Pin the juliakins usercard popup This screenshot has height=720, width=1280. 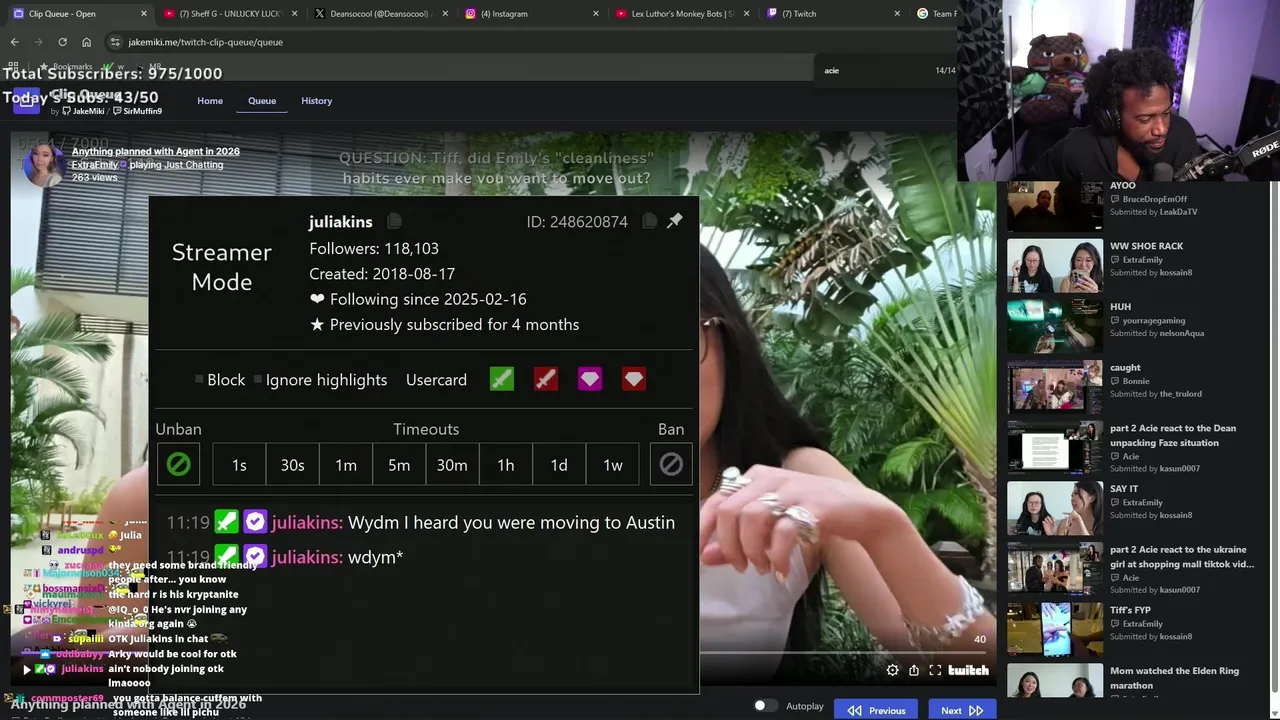[x=675, y=220]
